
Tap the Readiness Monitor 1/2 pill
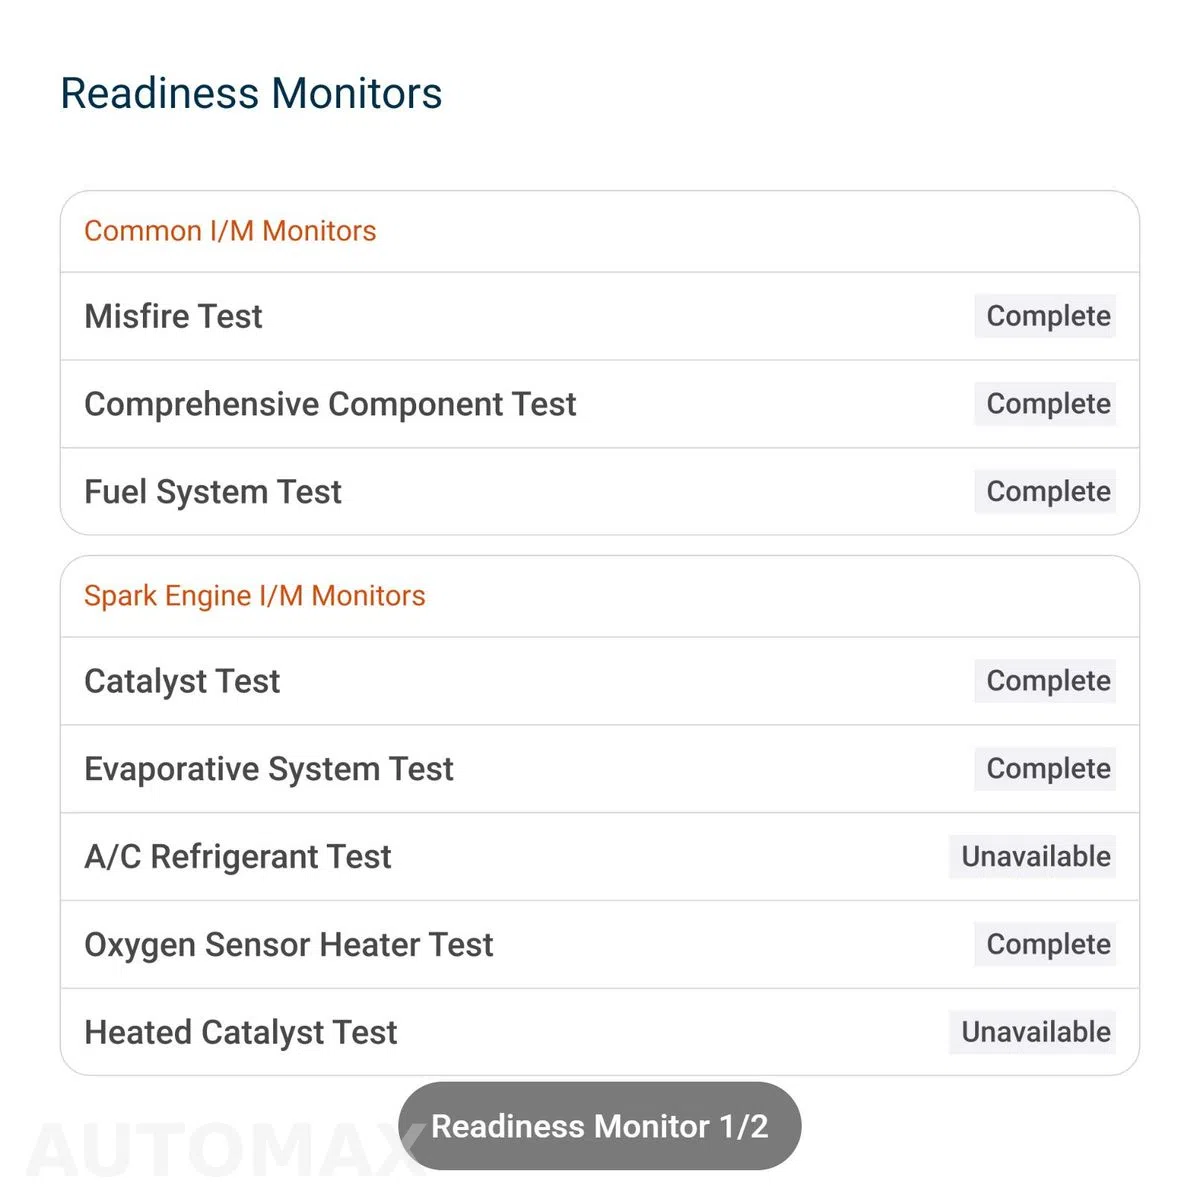coord(600,1126)
